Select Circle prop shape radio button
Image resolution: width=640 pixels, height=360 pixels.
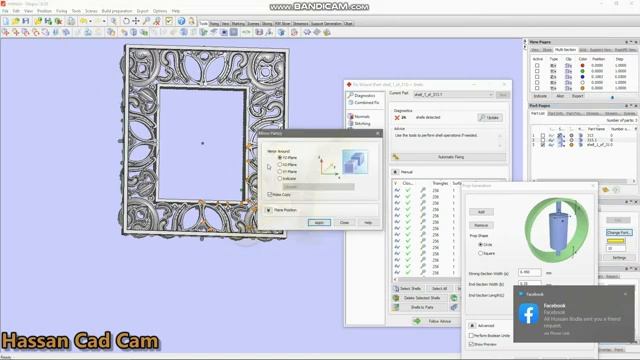(480, 244)
